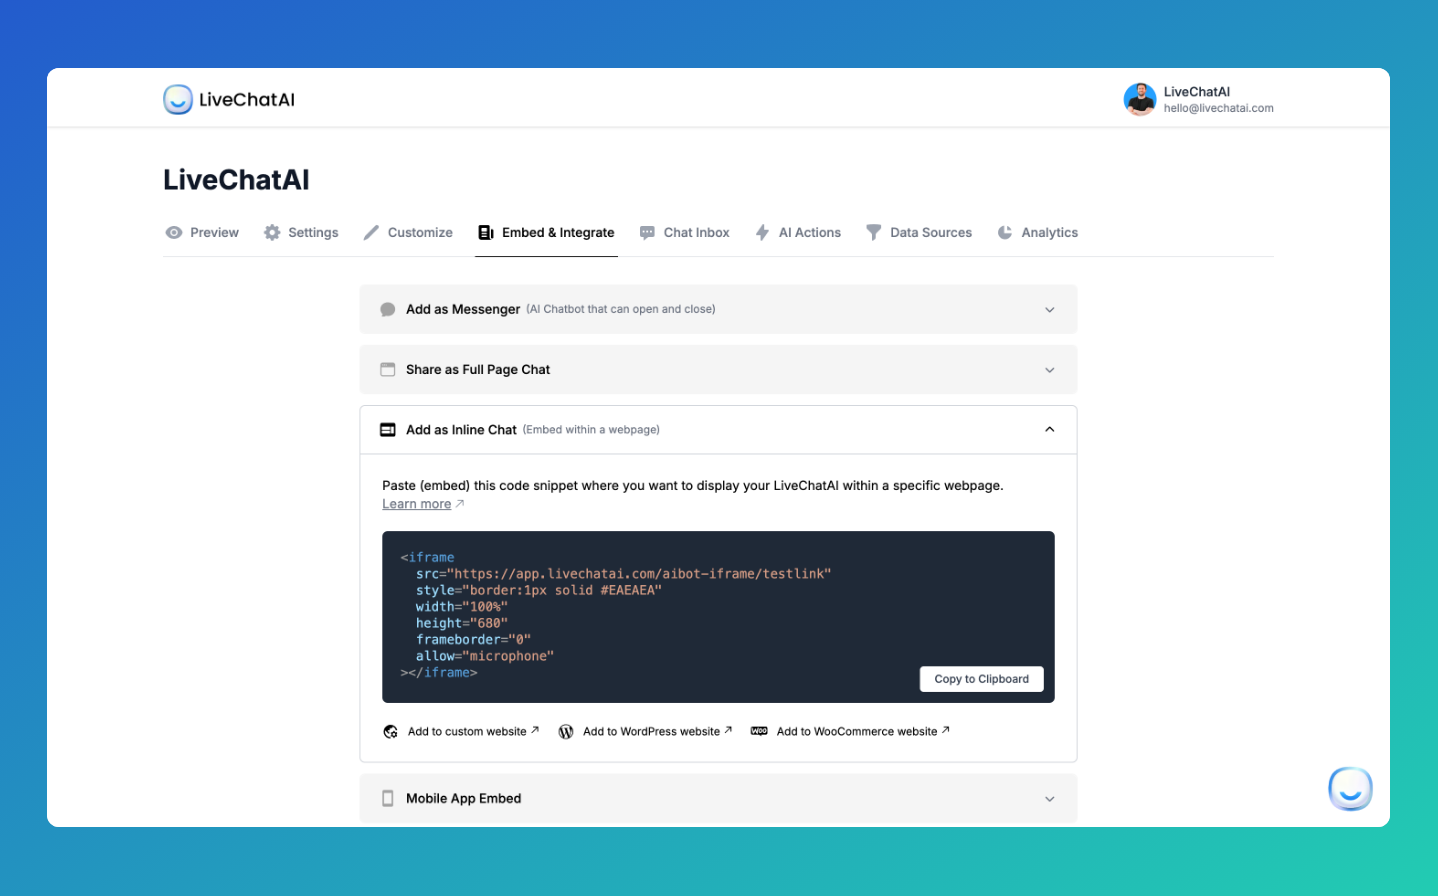This screenshot has height=896, width=1438.
Task: Go to the Customize tab
Action: pyautogui.click(x=408, y=232)
